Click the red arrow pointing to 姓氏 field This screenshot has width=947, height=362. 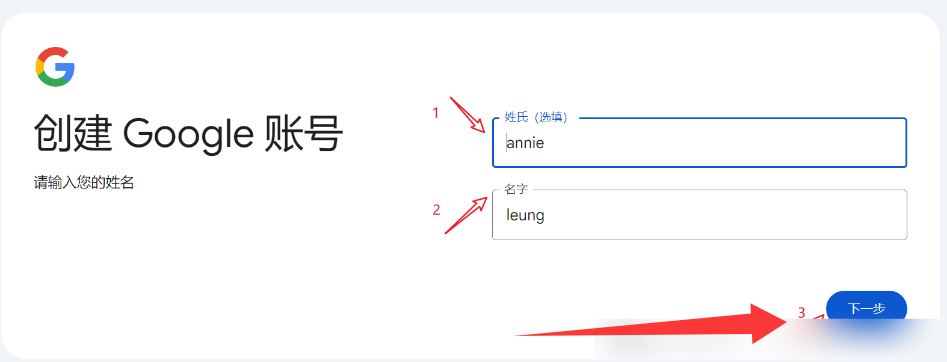click(x=467, y=115)
